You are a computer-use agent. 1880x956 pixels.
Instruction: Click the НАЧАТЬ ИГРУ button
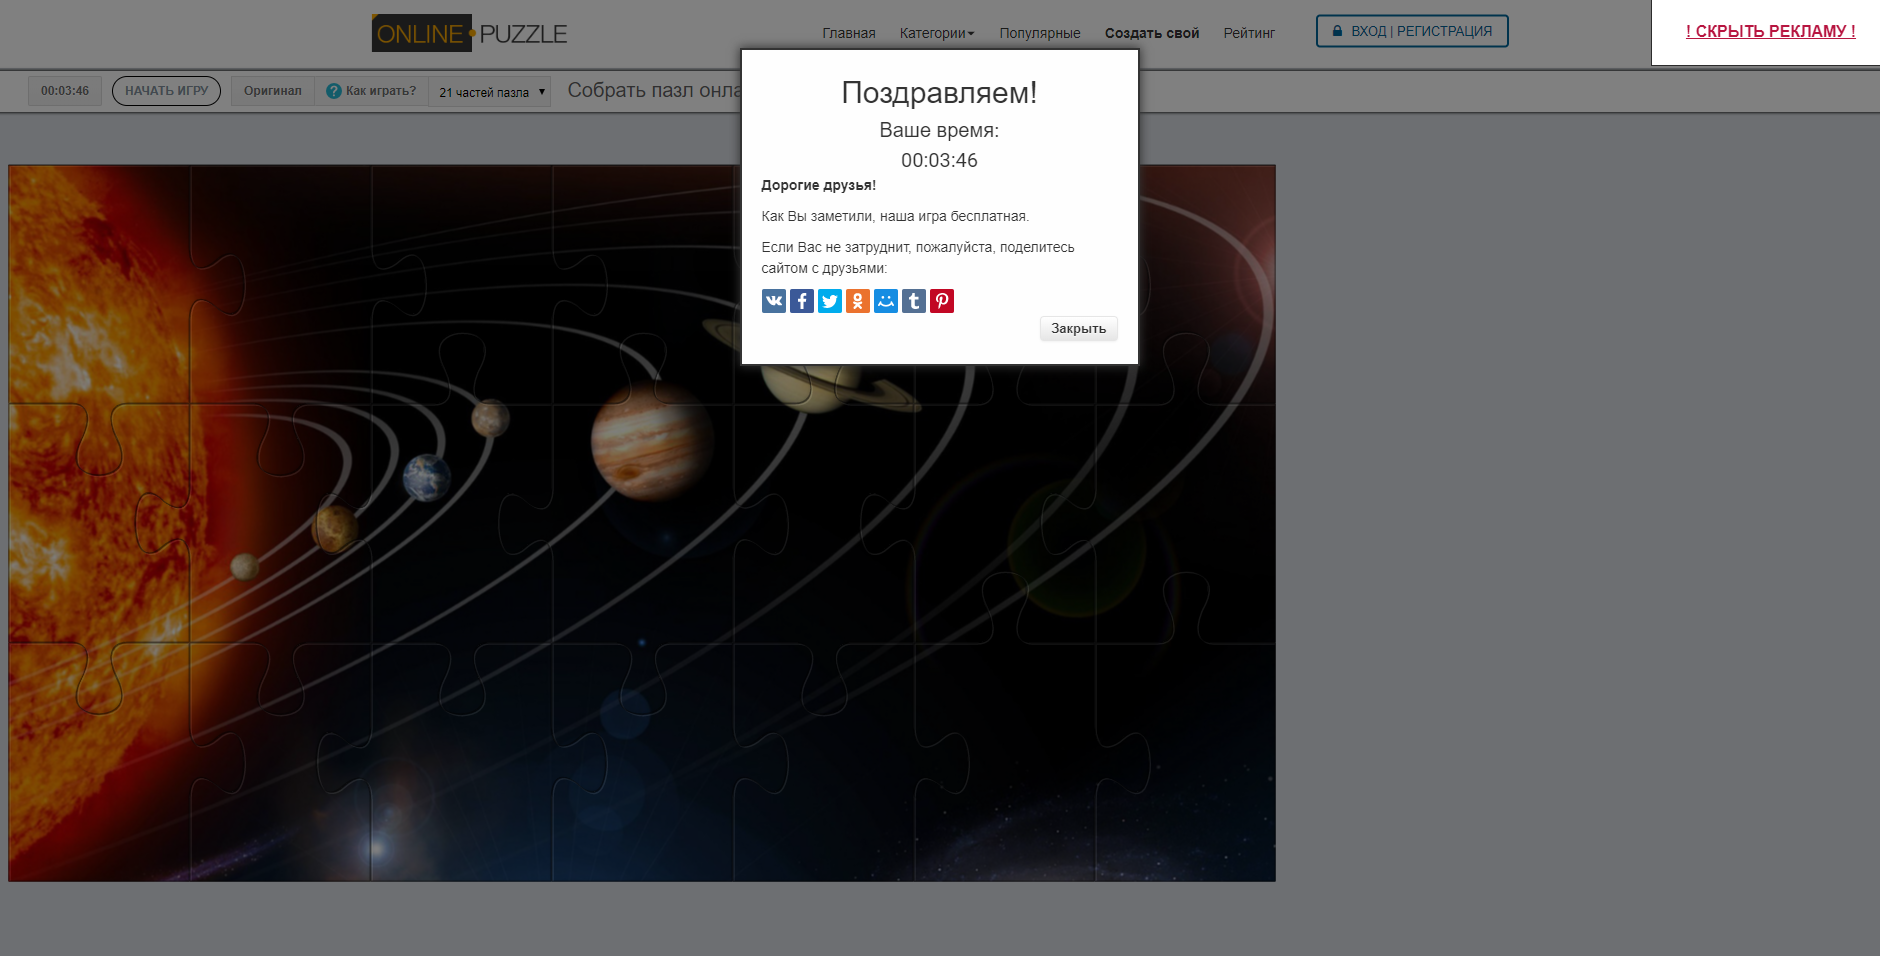[x=166, y=91]
